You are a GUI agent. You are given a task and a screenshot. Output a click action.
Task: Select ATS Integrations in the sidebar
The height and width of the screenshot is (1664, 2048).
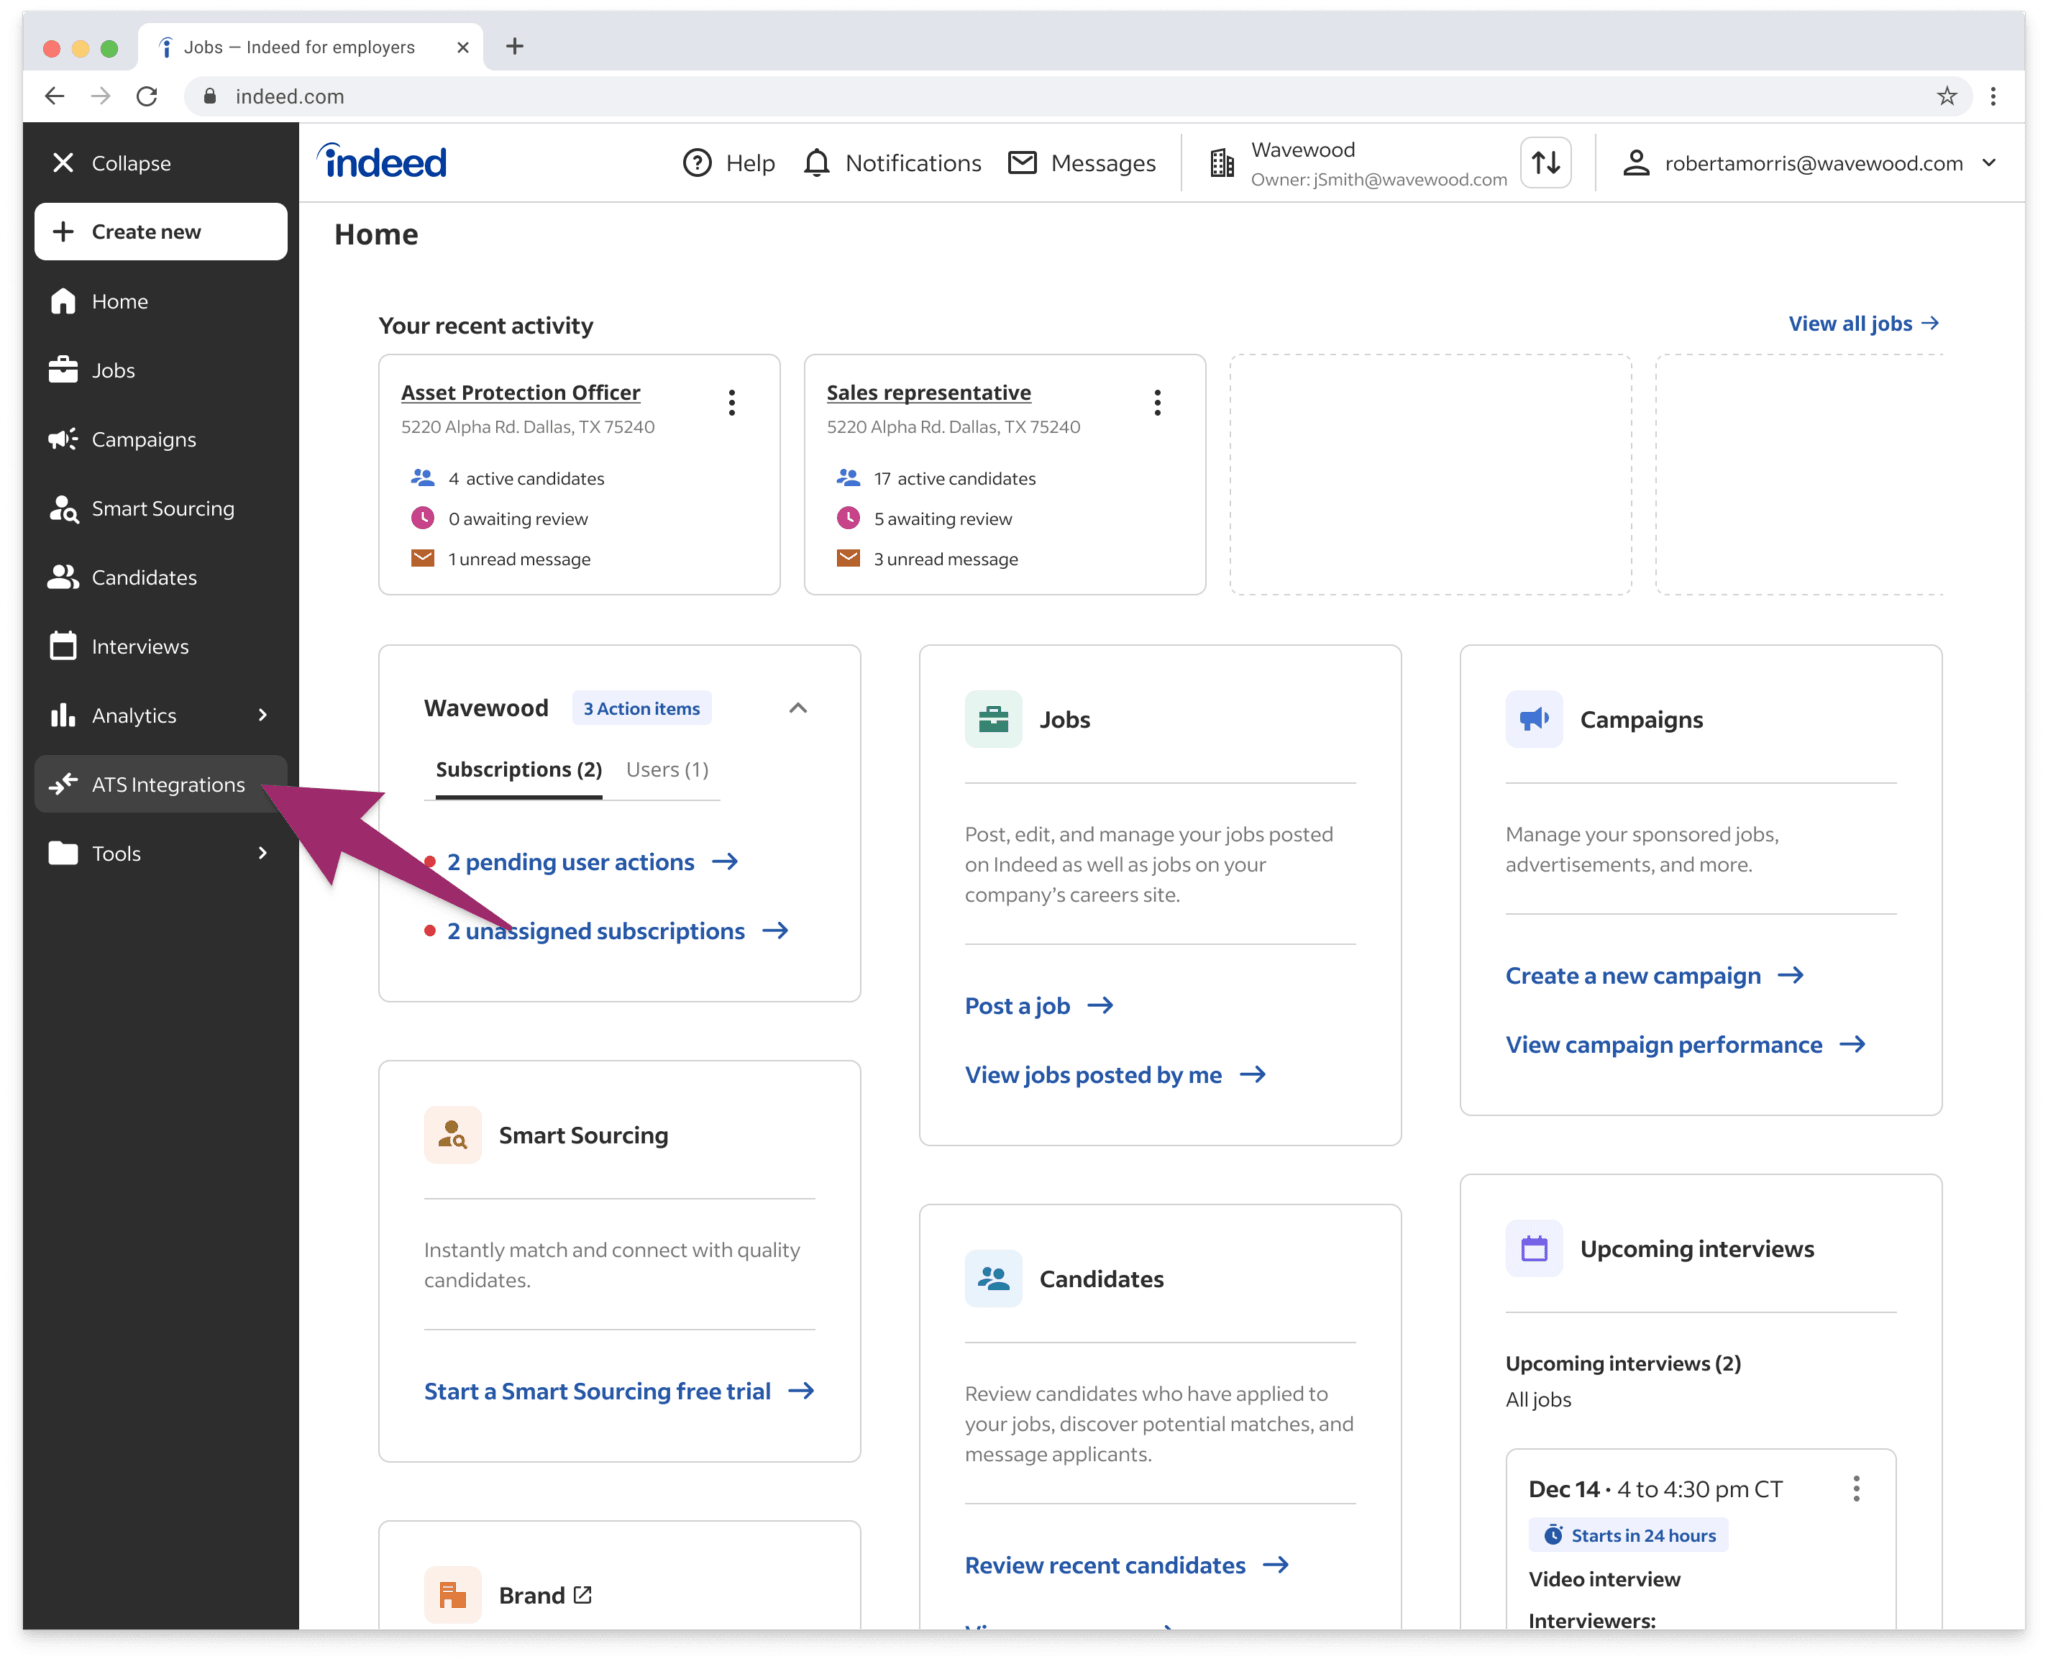[161, 784]
